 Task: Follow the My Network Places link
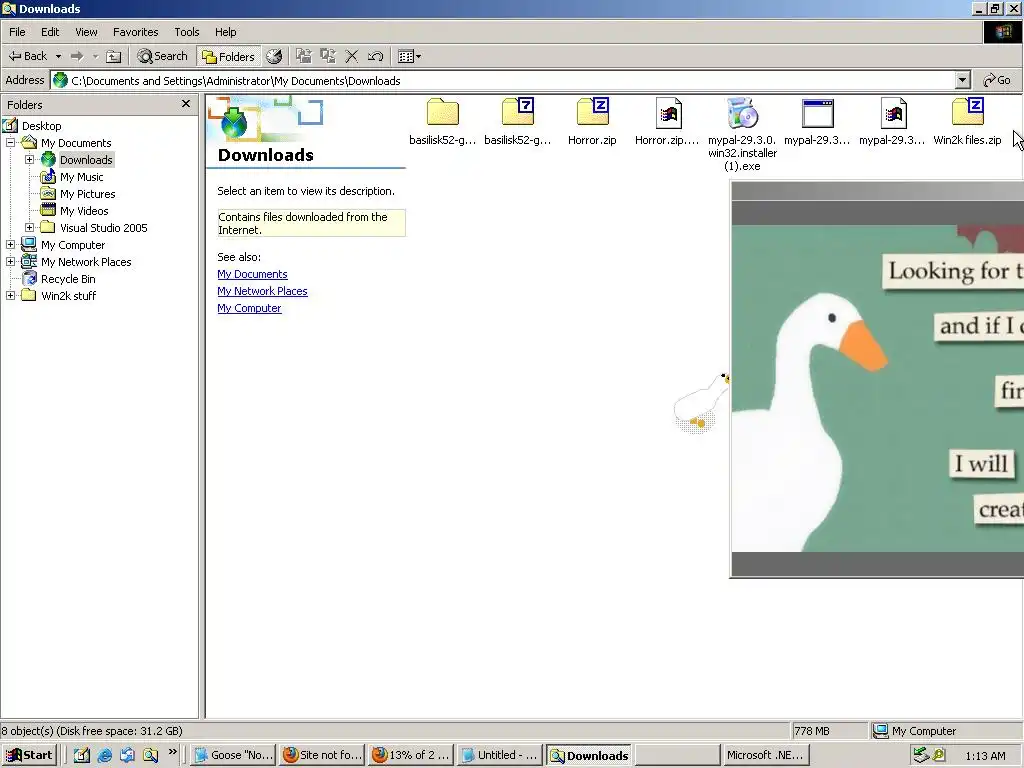pos(262,291)
